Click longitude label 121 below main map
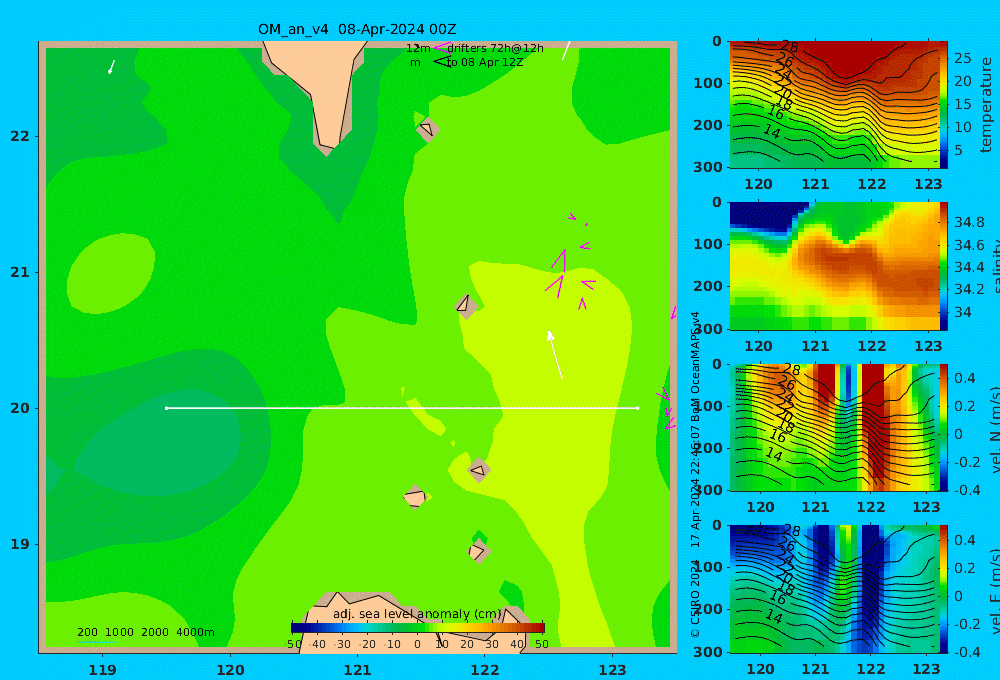Image resolution: width=1000 pixels, height=680 pixels. pos(358,670)
